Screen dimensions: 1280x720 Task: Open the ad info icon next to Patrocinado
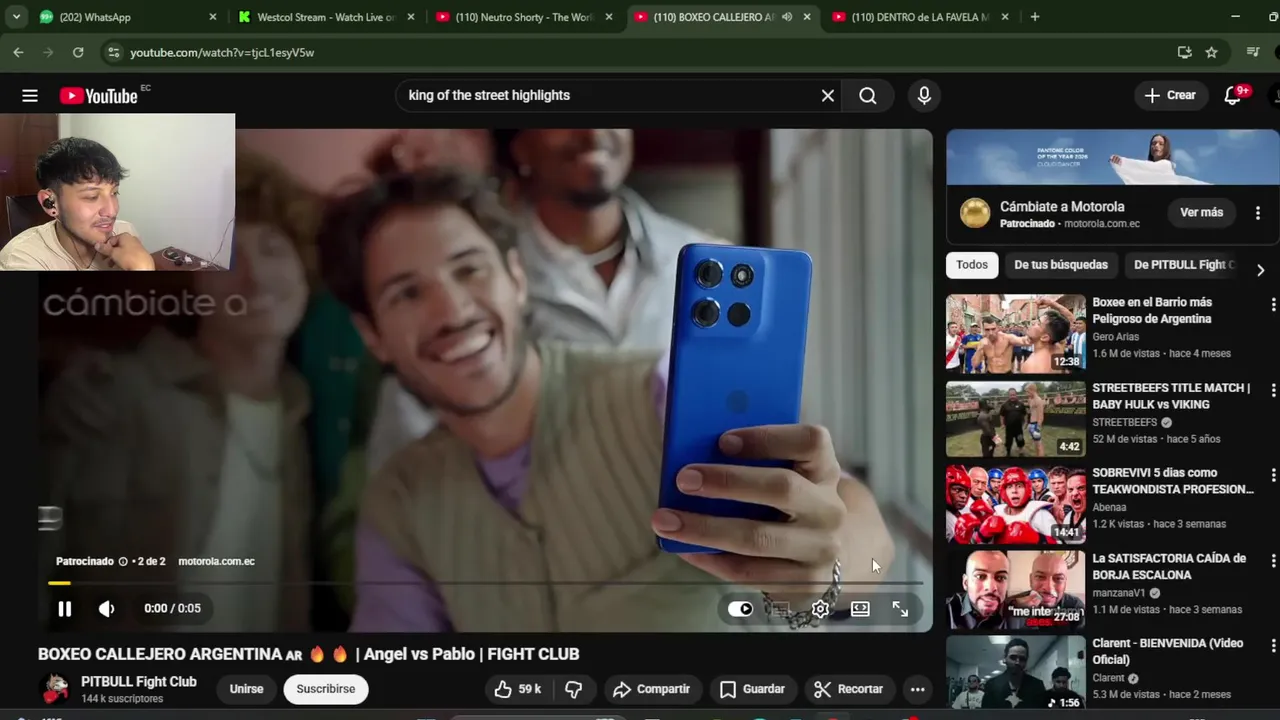[x=123, y=561]
